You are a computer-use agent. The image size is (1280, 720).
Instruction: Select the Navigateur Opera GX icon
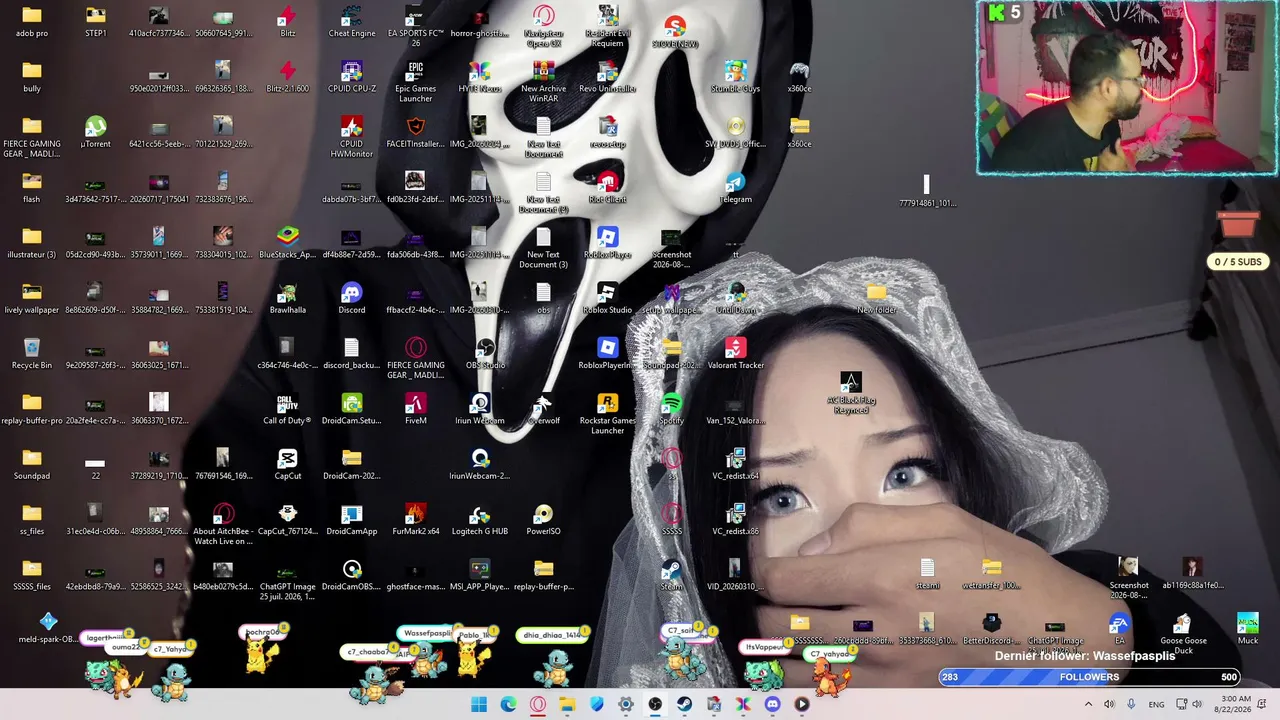544,26
